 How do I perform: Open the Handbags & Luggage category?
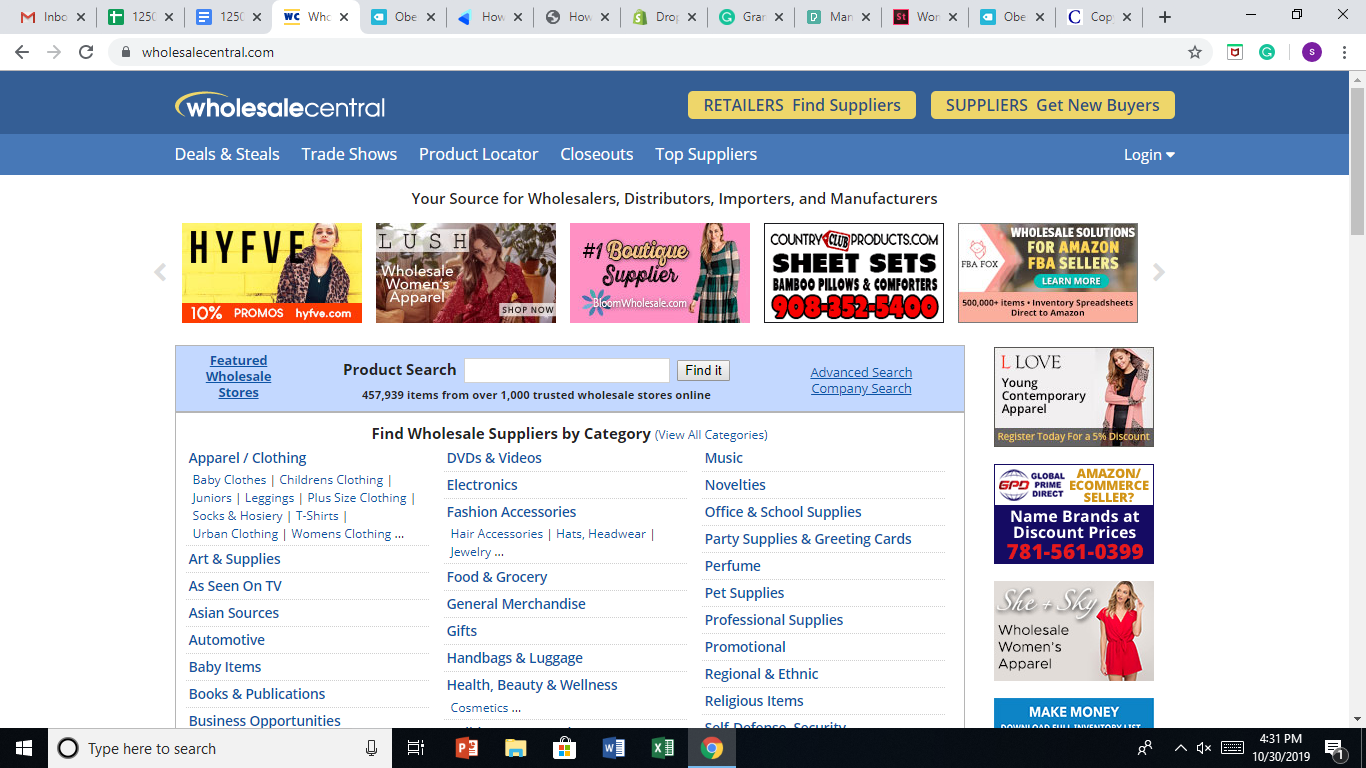click(515, 658)
